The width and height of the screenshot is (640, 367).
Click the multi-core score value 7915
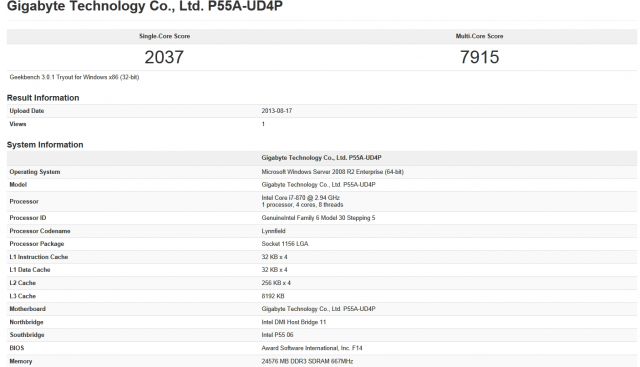point(480,57)
